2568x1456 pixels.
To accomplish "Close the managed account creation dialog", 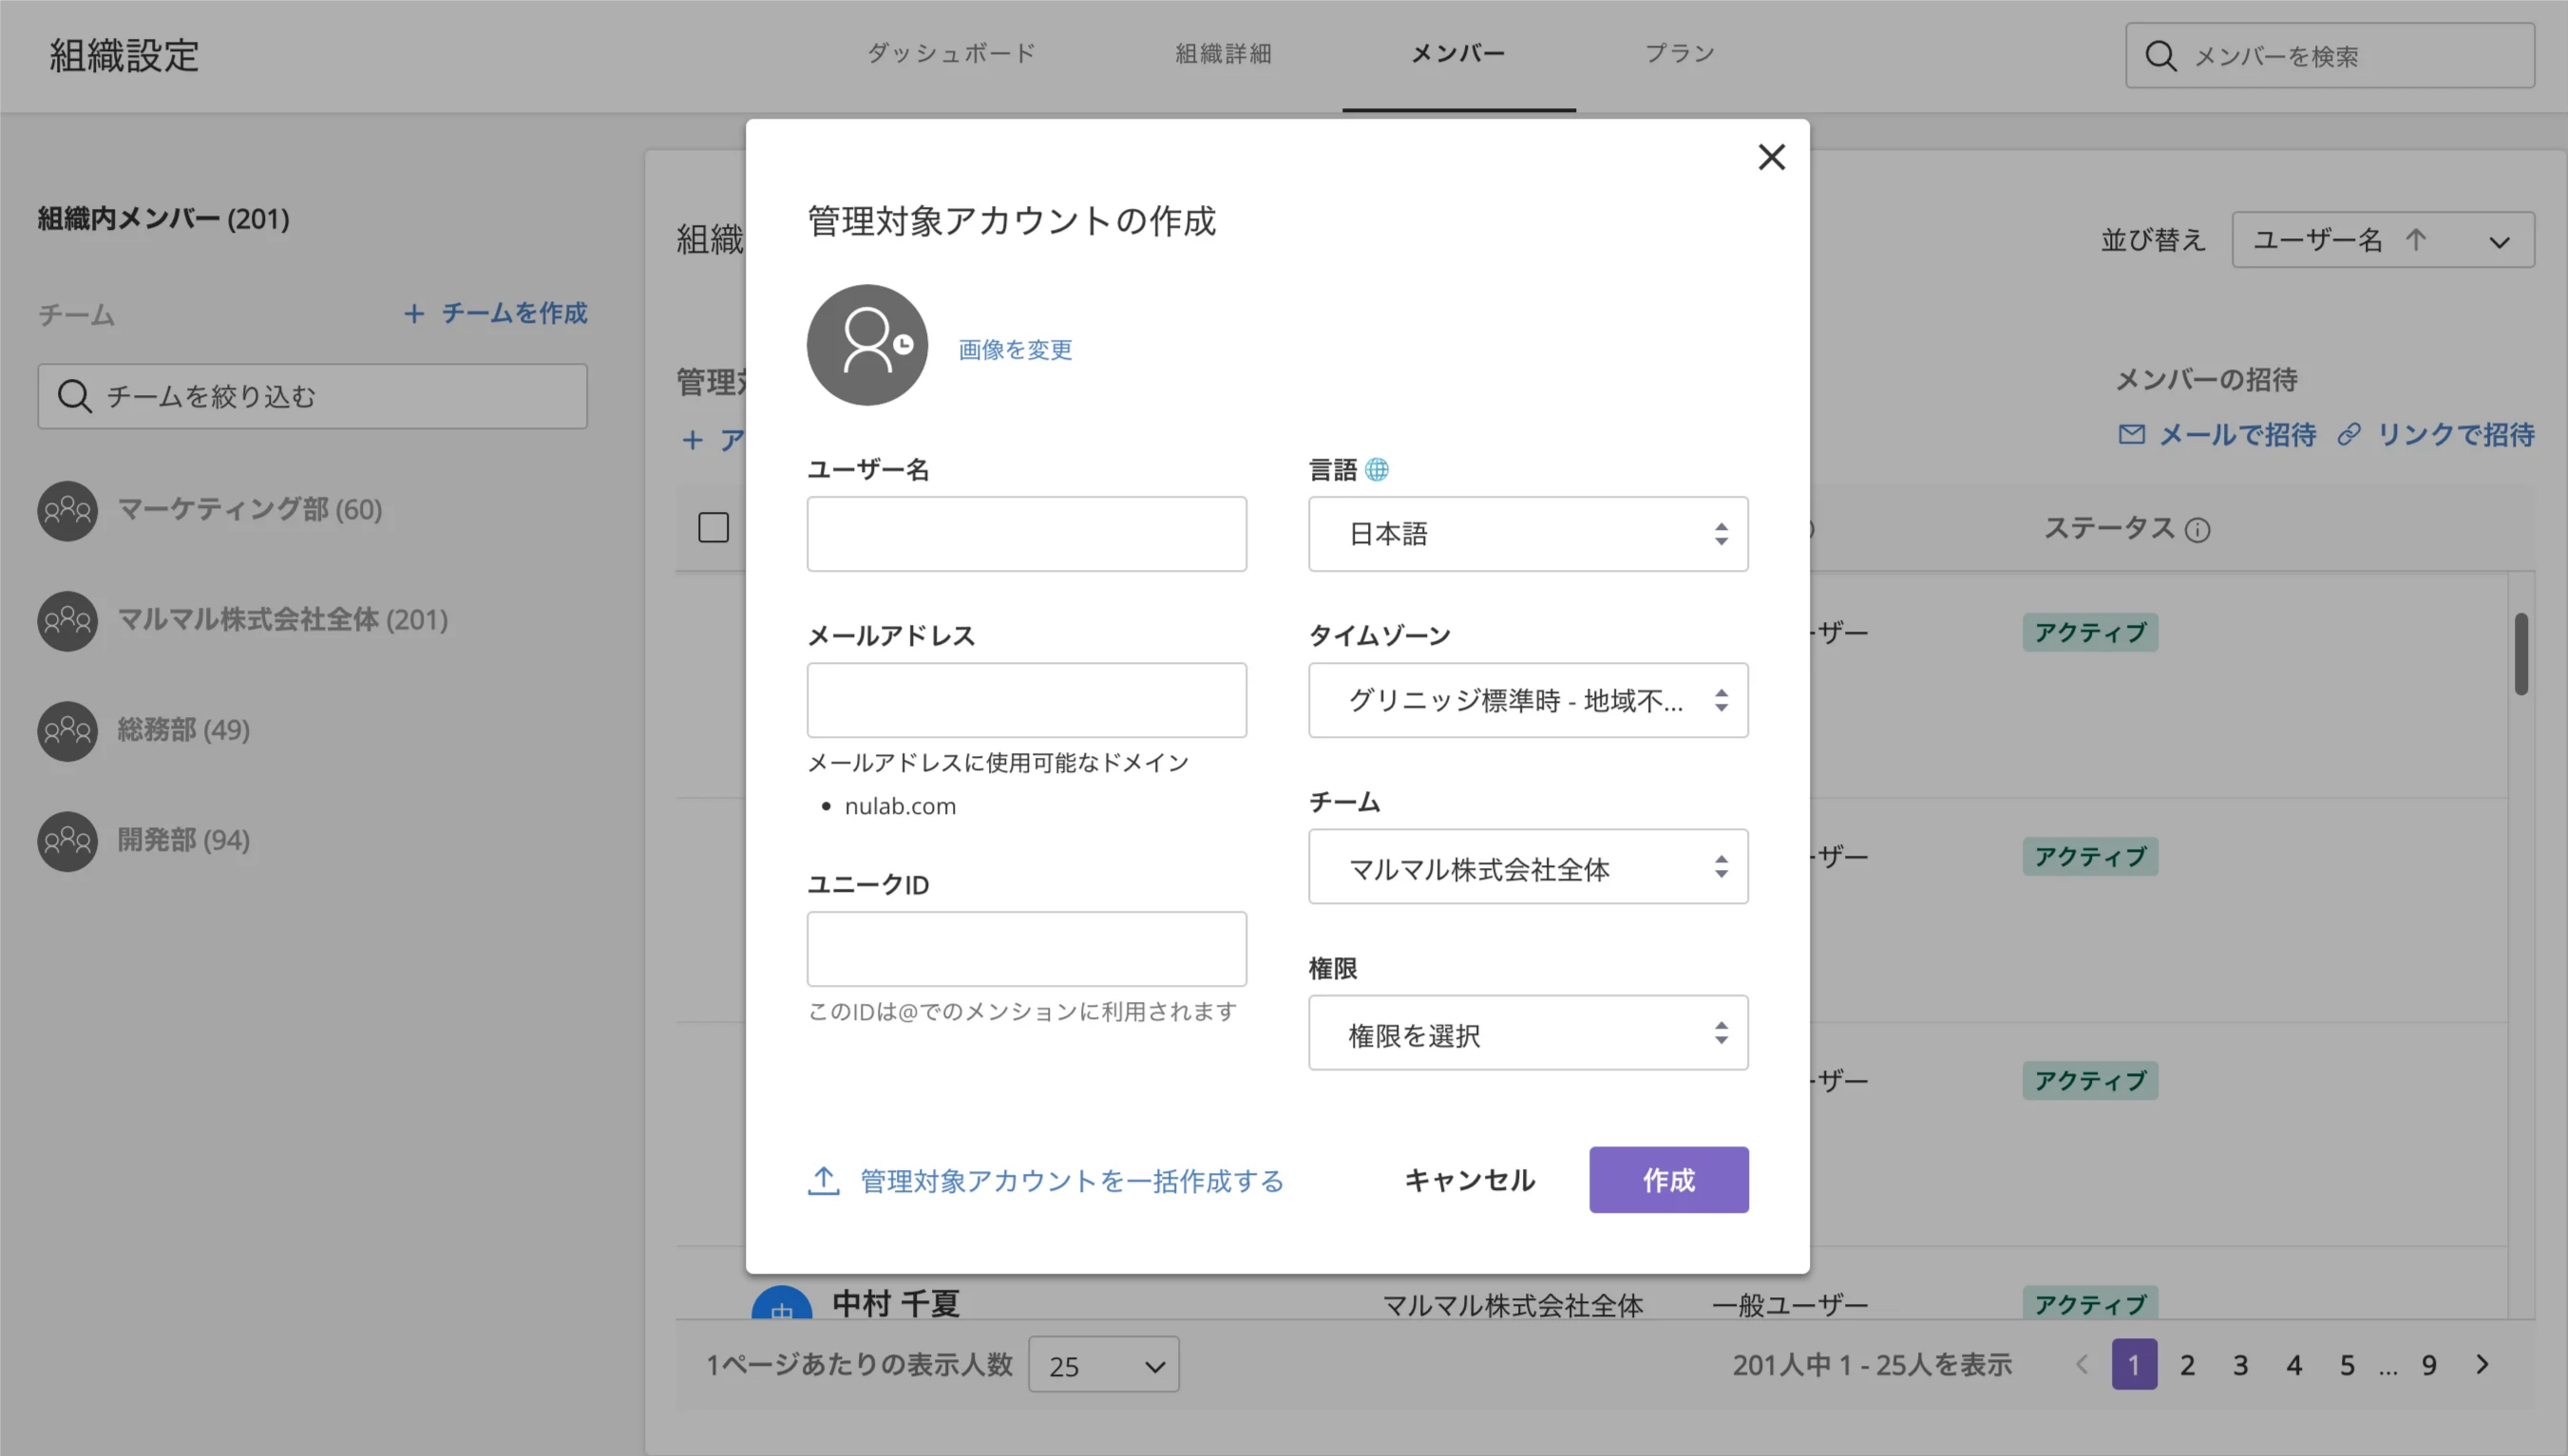I will pos(1771,157).
